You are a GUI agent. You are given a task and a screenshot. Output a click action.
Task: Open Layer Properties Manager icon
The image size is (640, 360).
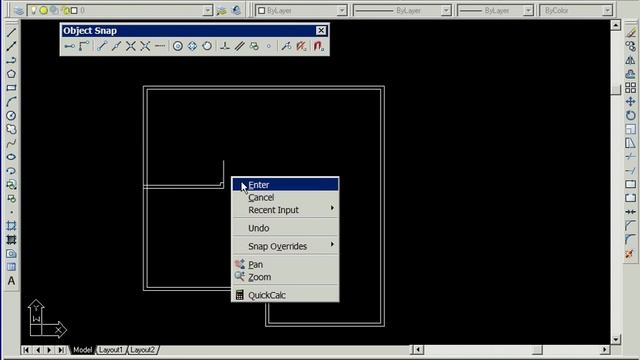tap(19, 10)
